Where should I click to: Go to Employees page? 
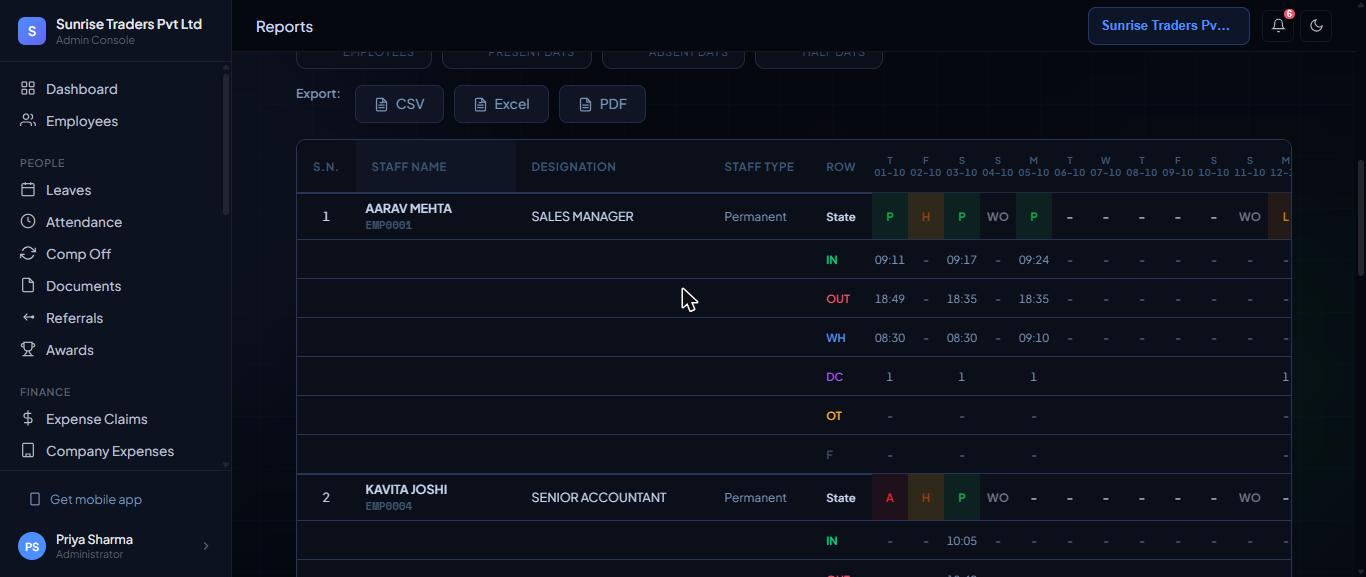pos(82,121)
